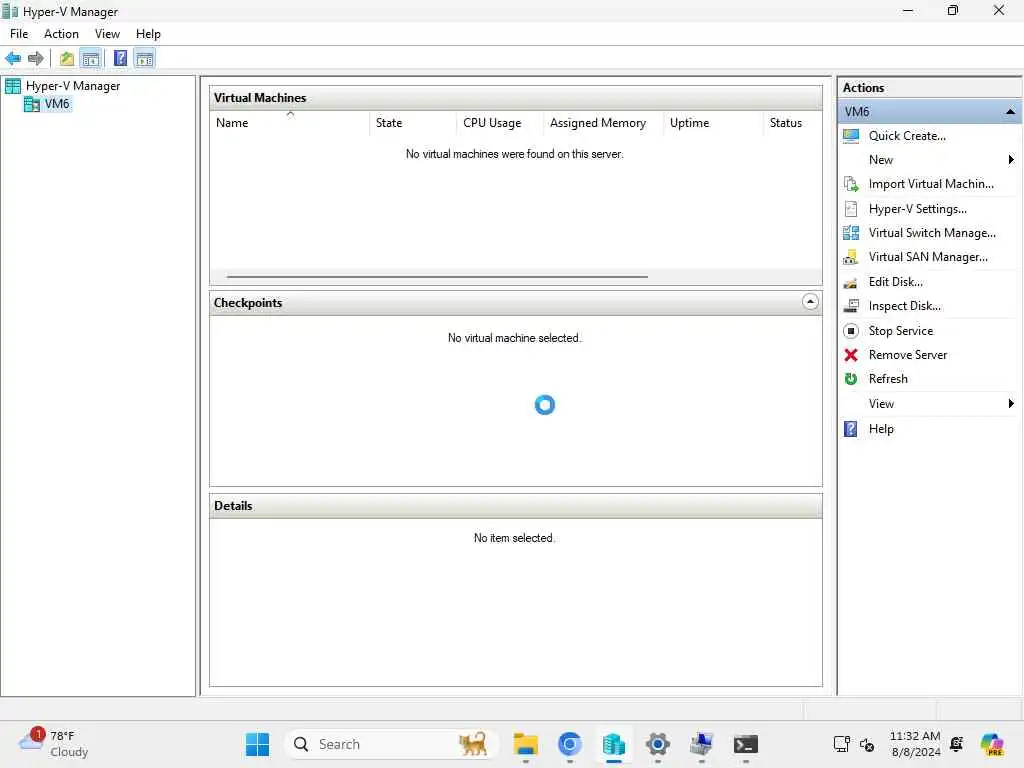Open the terminal icon in taskbar
This screenshot has width=1024, height=768.
pyautogui.click(x=745, y=744)
